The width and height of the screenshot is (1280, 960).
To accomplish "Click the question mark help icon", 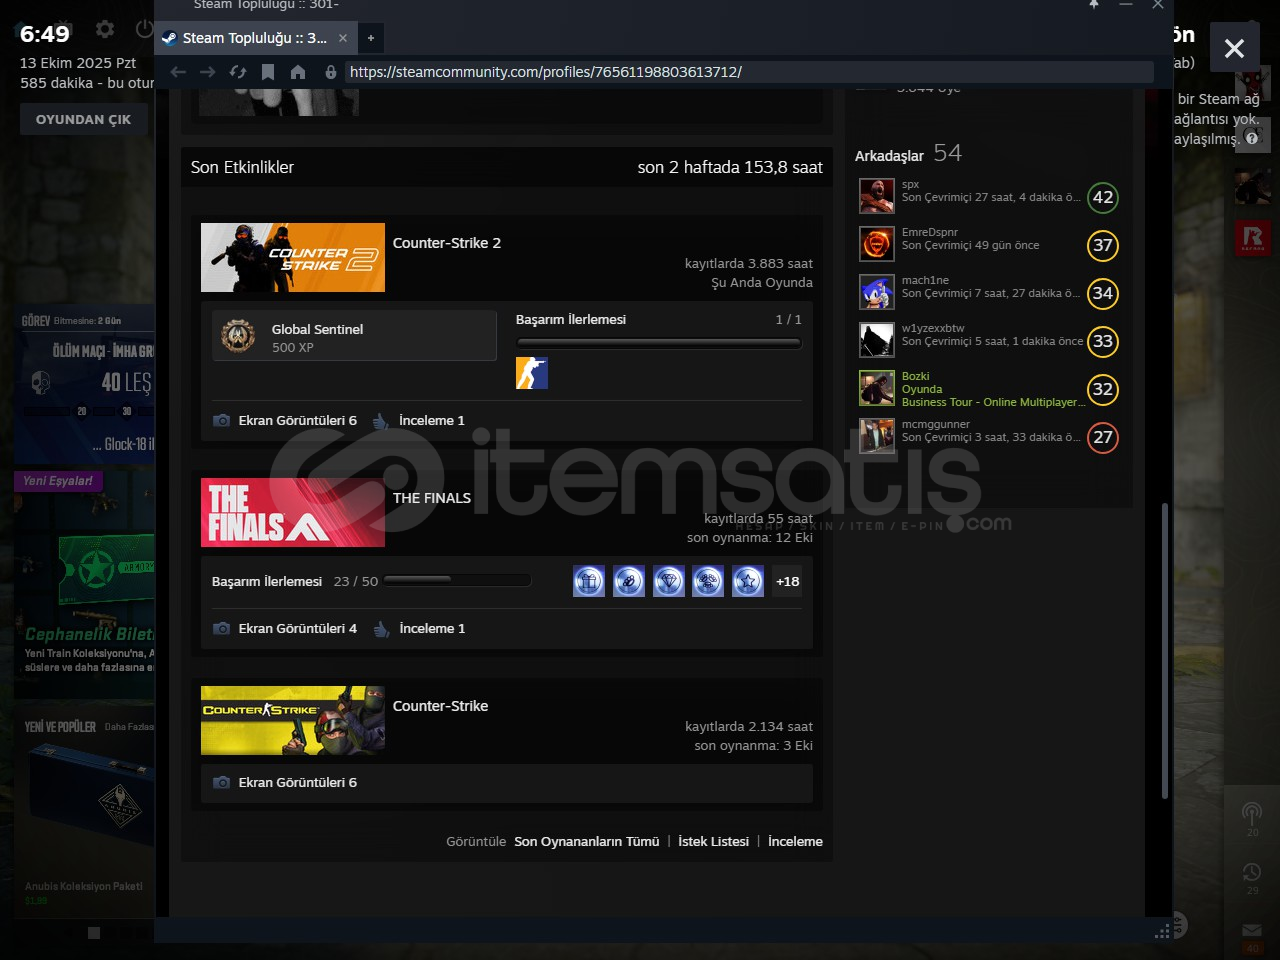I will (x=1252, y=138).
